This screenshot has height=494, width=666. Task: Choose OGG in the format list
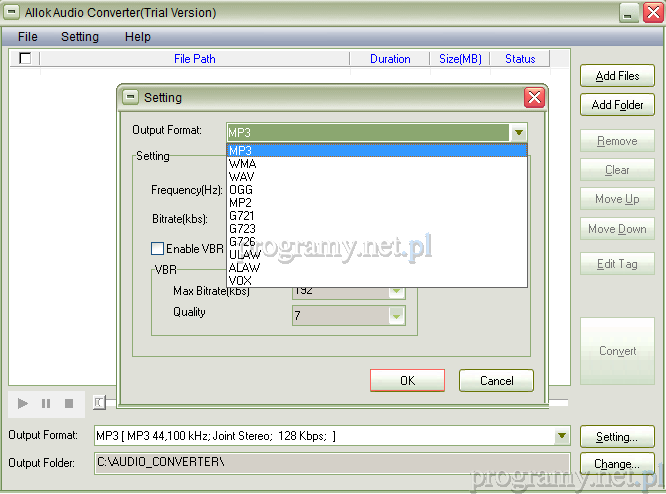click(x=241, y=190)
